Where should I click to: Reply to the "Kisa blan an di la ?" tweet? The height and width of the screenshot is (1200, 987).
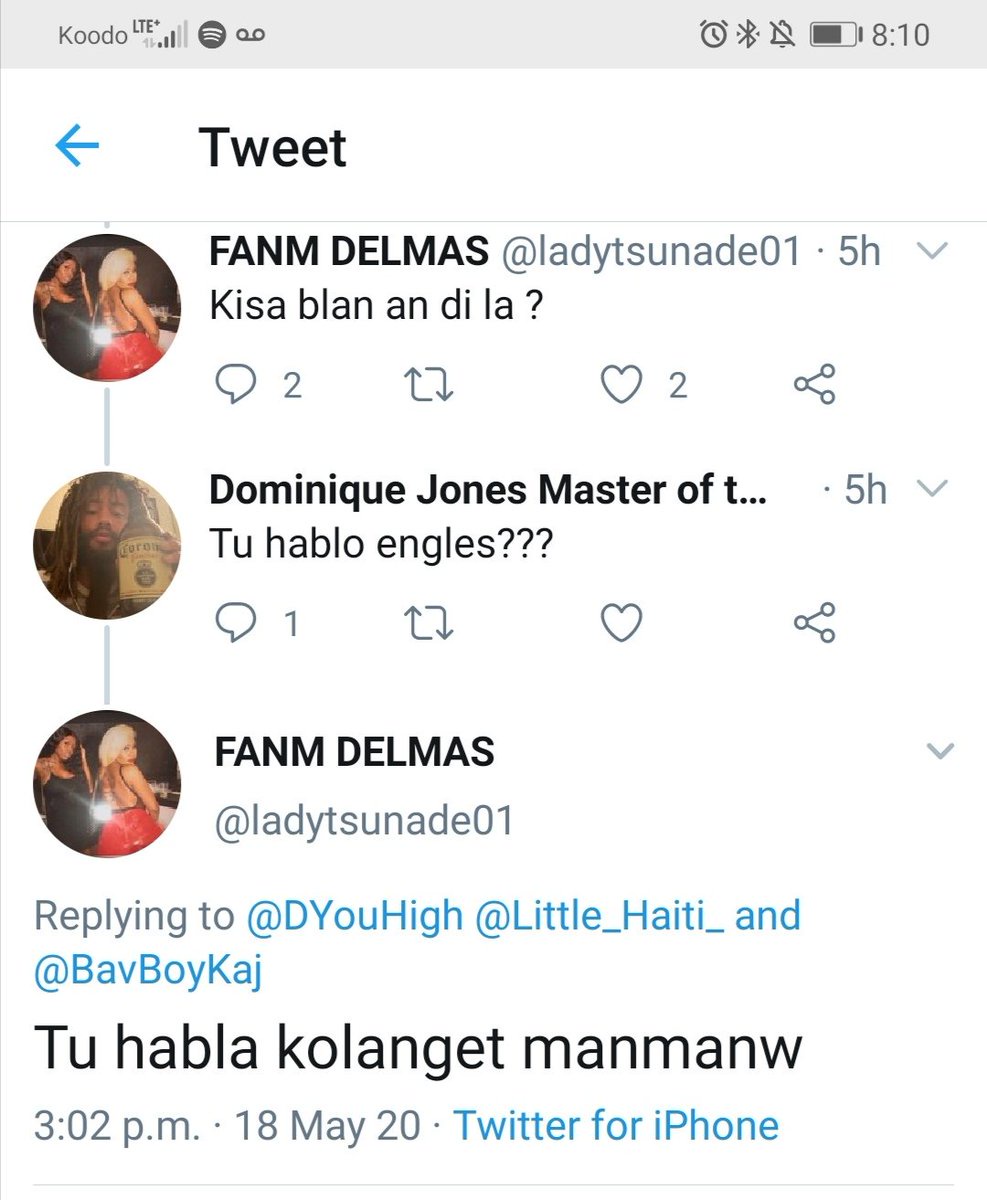point(236,386)
